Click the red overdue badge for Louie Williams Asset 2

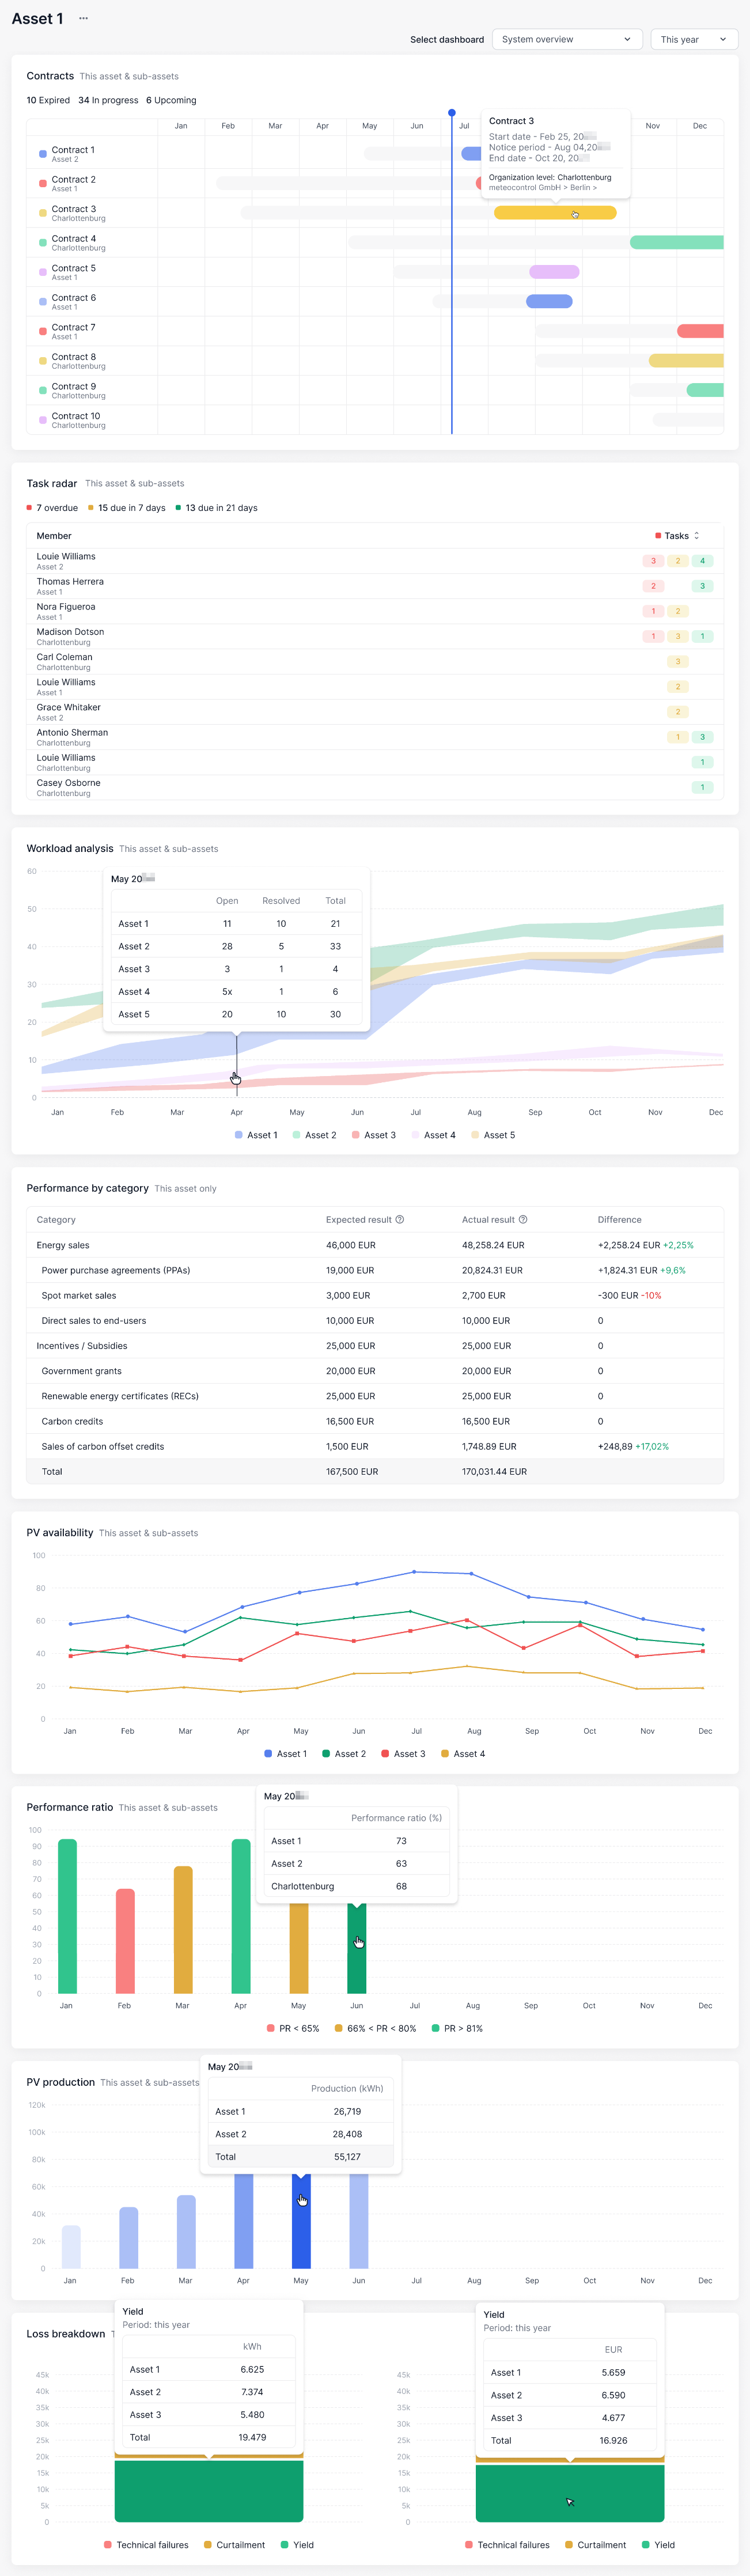tap(653, 561)
